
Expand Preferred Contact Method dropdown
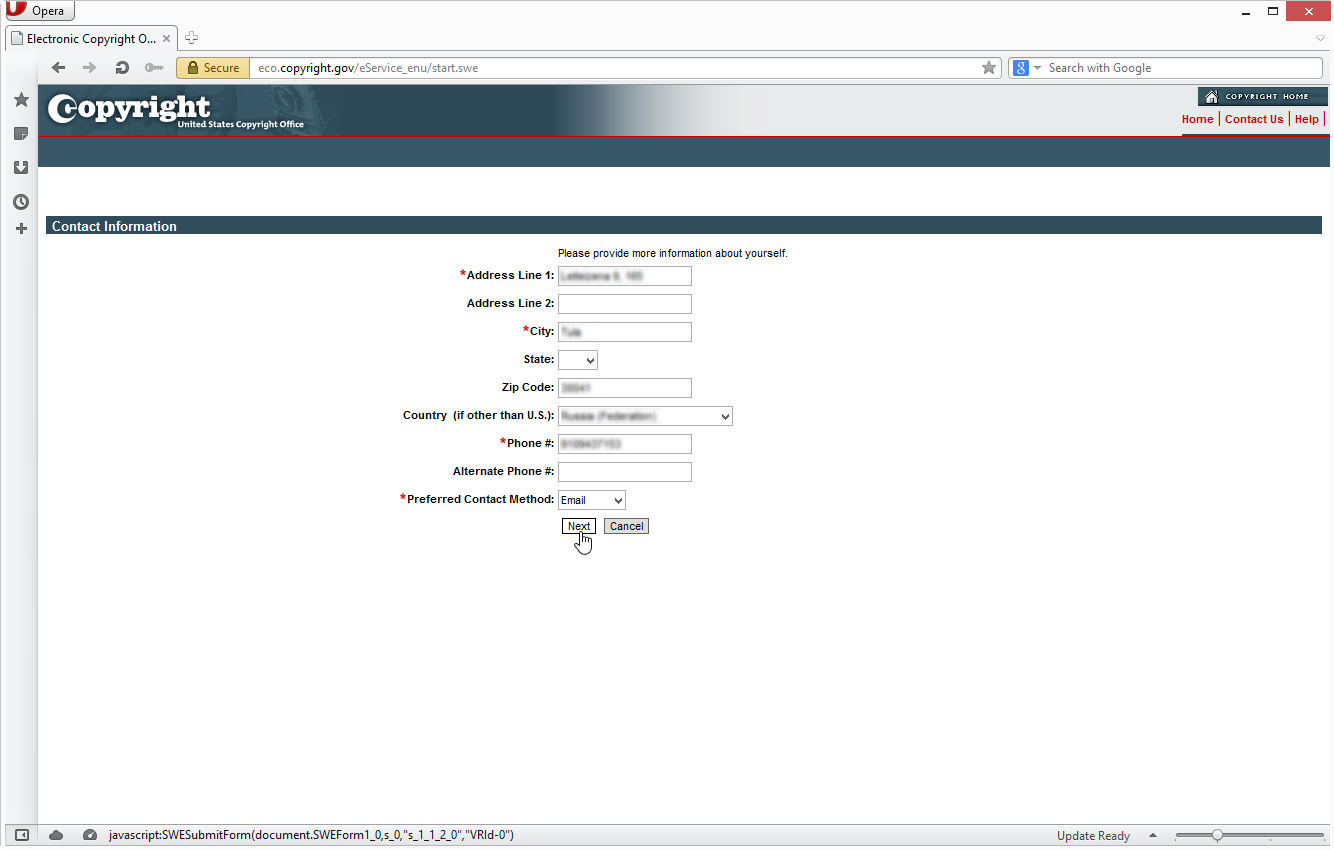(x=592, y=500)
